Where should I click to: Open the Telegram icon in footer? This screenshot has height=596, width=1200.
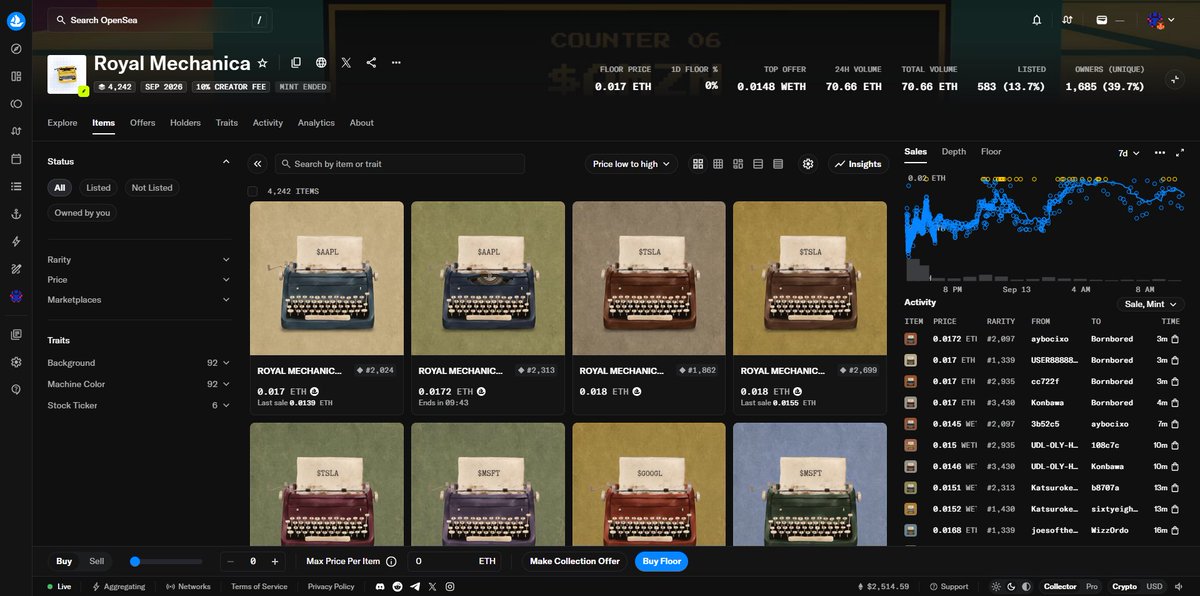coord(415,586)
